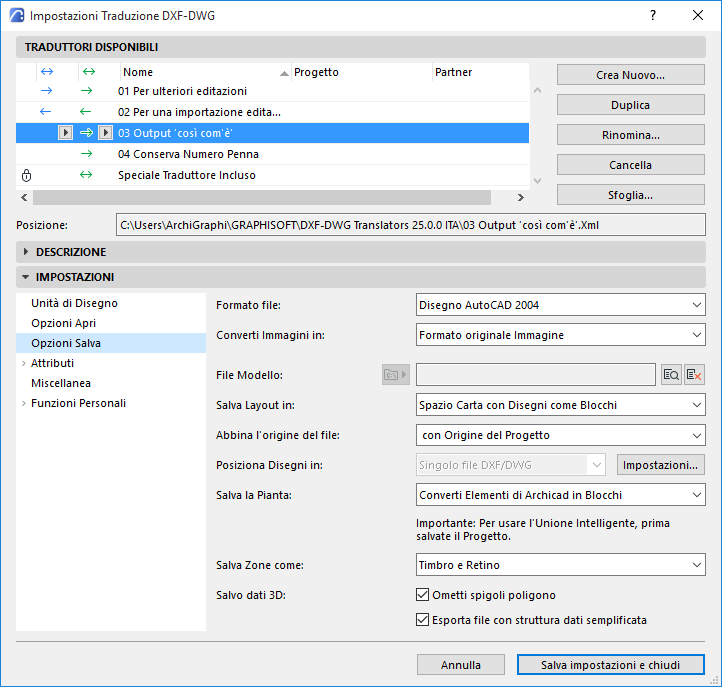The height and width of the screenshot is (687, 722).
Task: Click the blue bidirectional arrow column header
Action: click(47, 72)
